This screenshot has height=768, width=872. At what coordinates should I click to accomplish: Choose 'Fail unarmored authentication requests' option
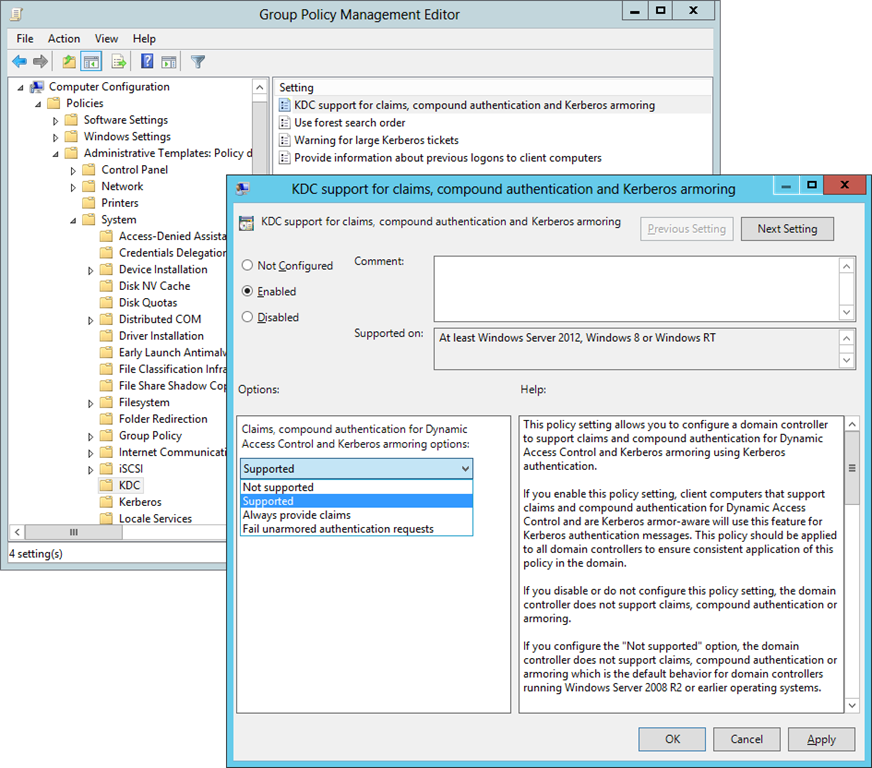tap(337, 529)
